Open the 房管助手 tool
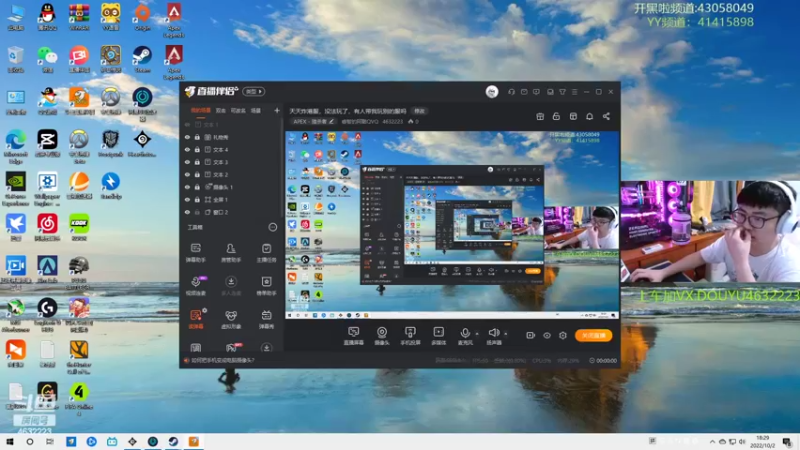The height and width of the screenshot is (450, 800). 231,252
